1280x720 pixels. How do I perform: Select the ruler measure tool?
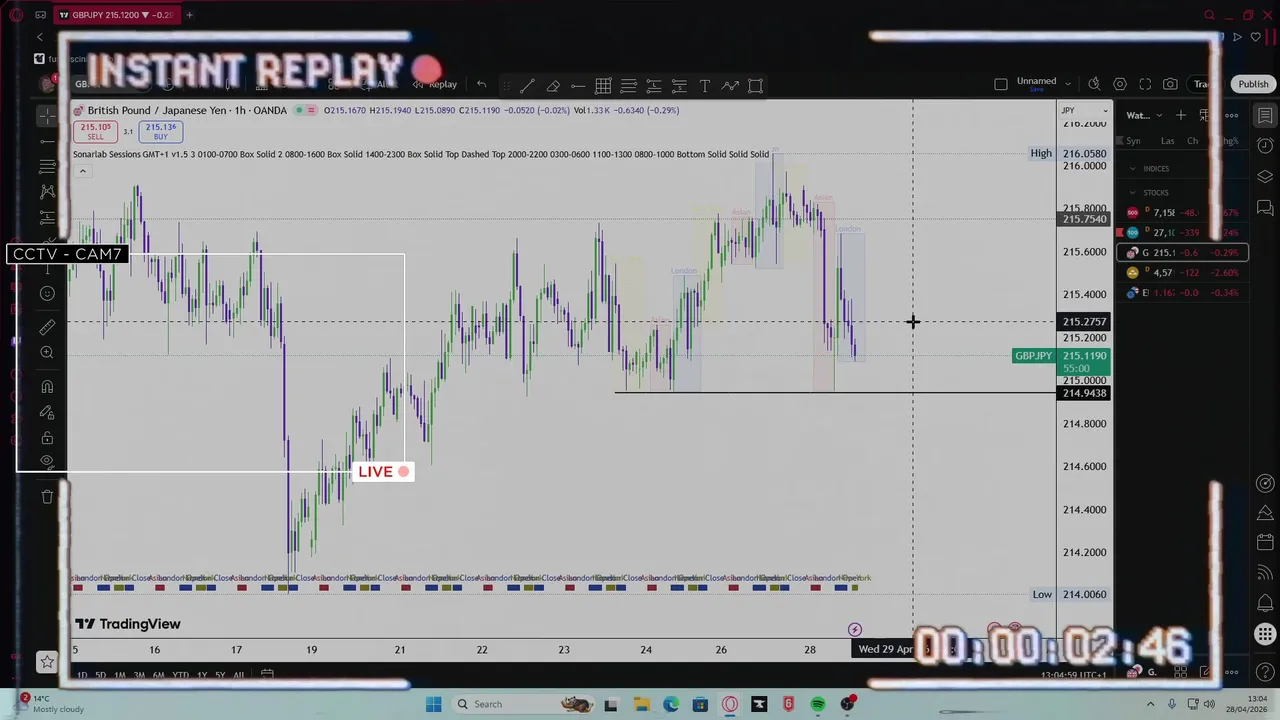[47, 327]
